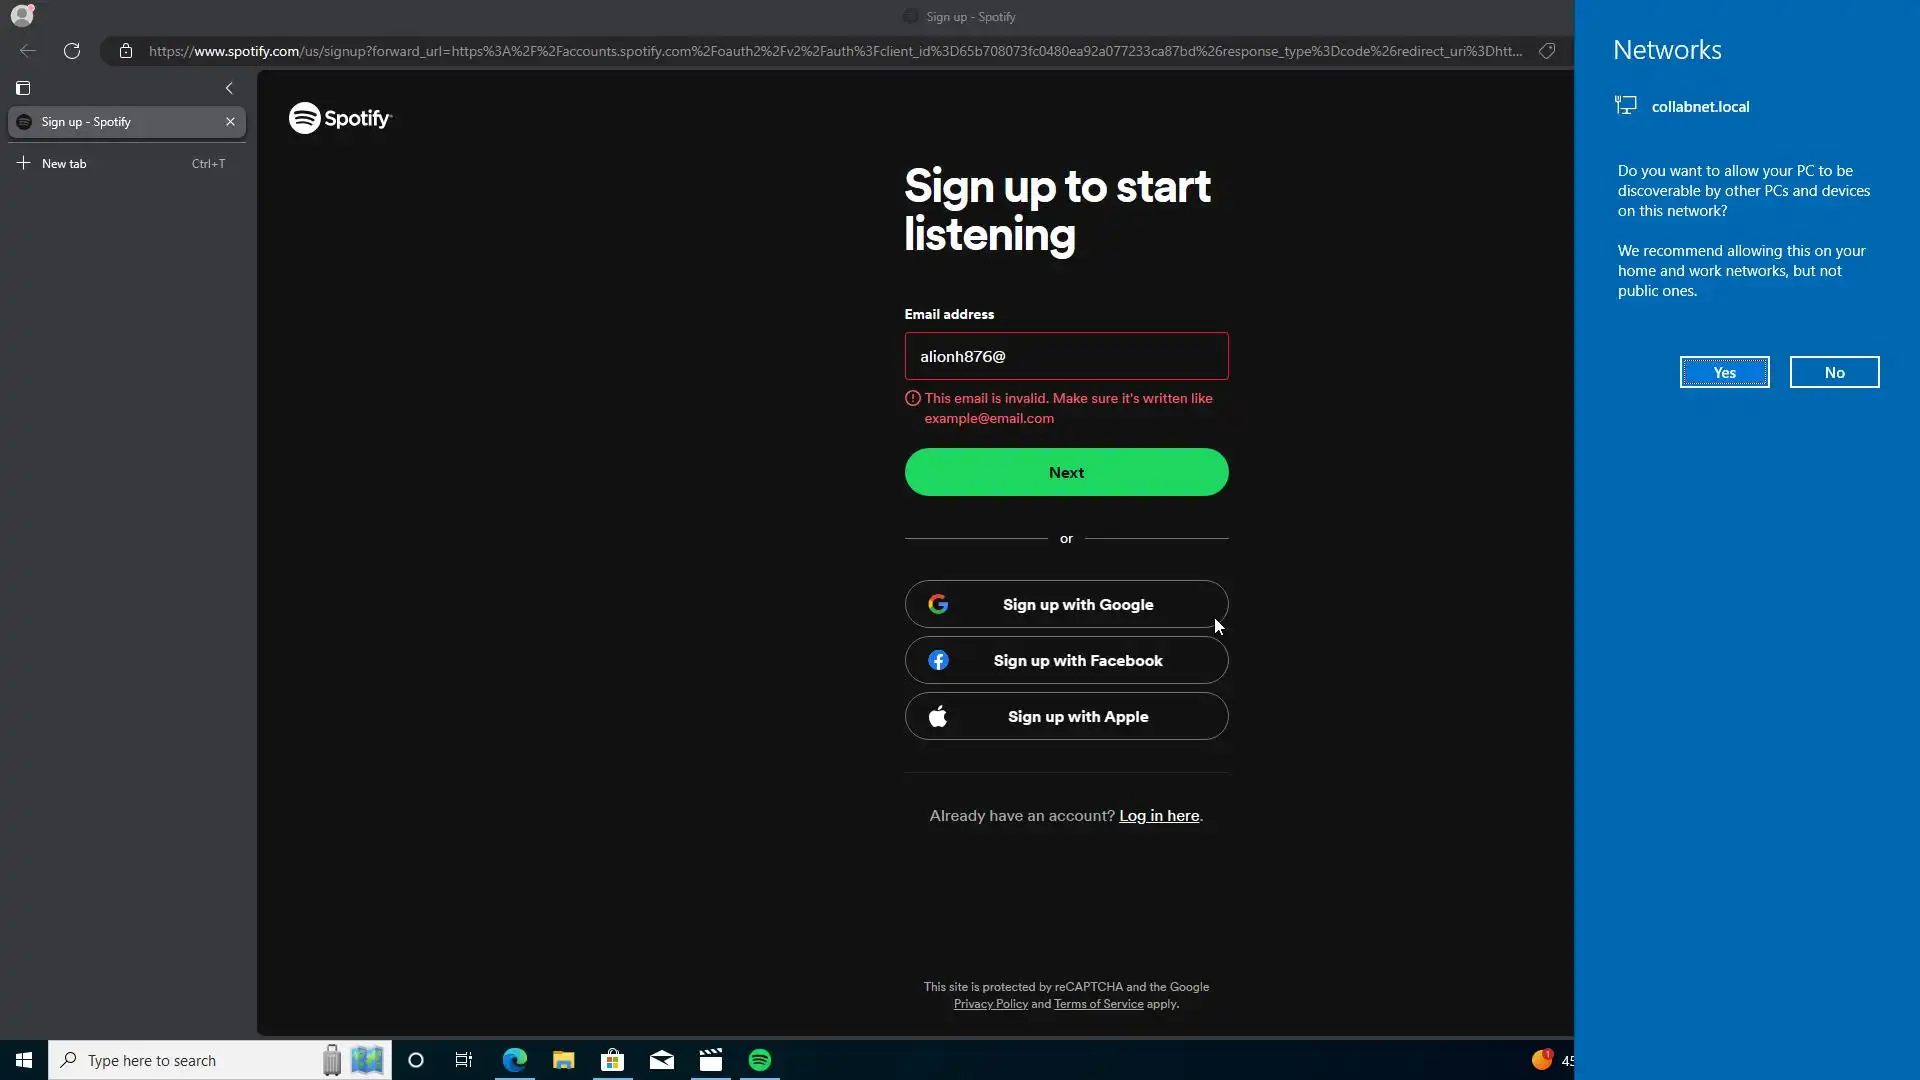Follow the Log in here link
1920x1080 pixels.
[x=1159, y=816]
